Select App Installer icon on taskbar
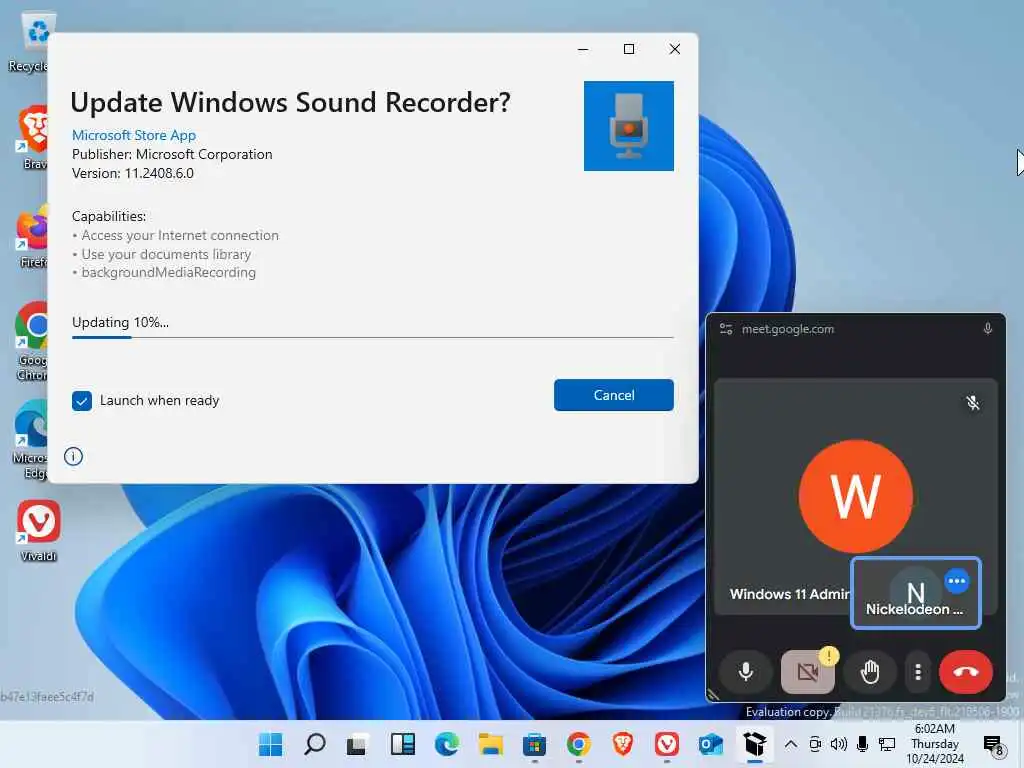Screen dimensions: 1024x768 coord(754,744)
